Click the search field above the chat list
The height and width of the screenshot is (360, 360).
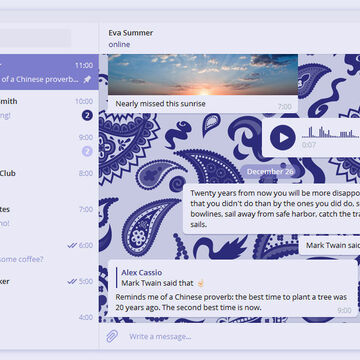click(x=35, y=38)
